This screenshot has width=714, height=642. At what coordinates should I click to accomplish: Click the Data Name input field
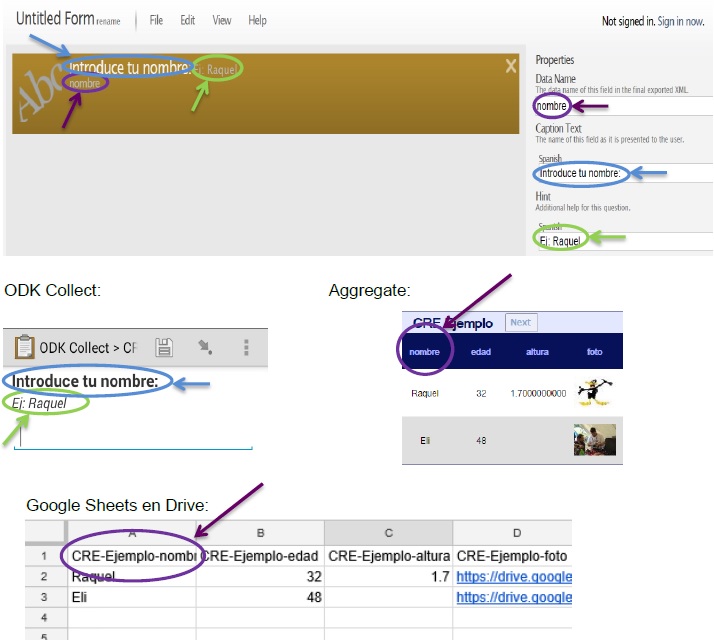pos(623,106)
